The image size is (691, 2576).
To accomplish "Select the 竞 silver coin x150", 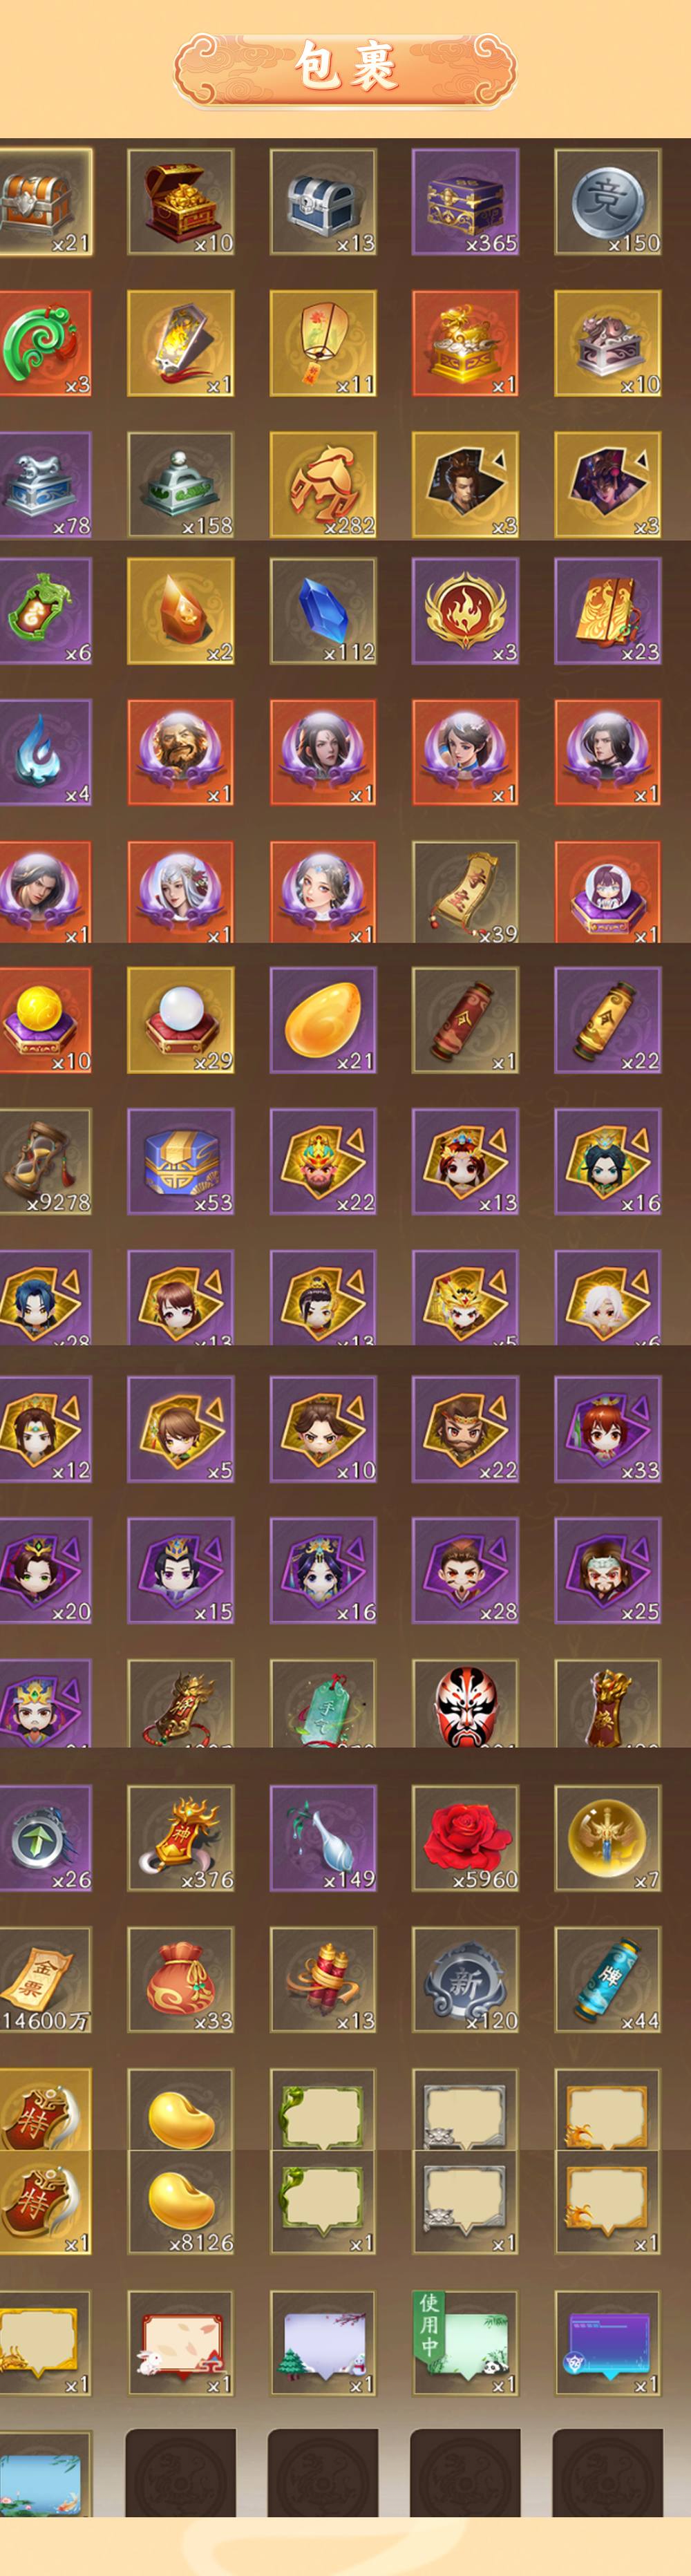I will pyautogui.click(x=607, y=202).
